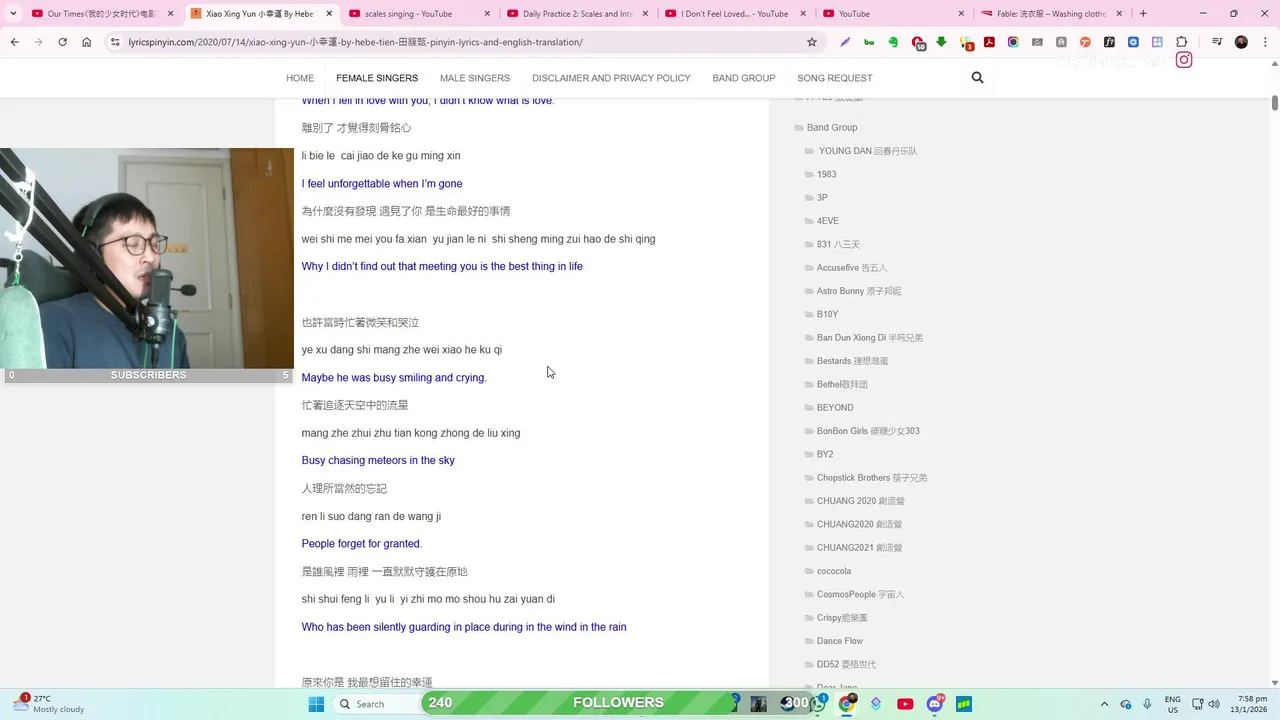The image size is (1280, 720).
Task: Open the Evernote elephant extension
Action: (x=893, y=42)
